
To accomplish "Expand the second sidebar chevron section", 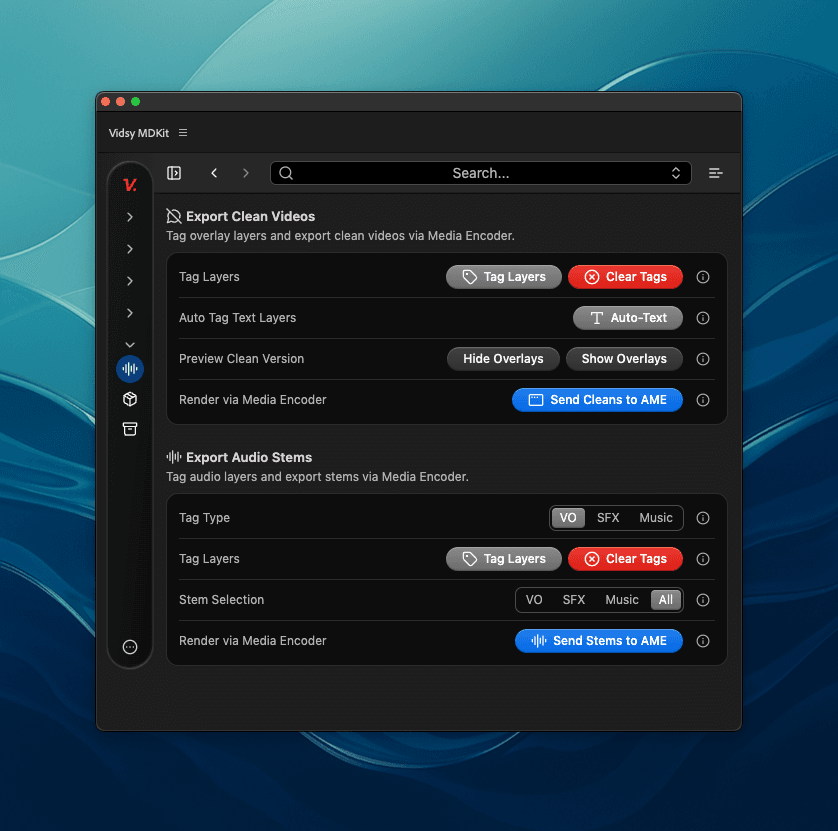I will tap(130, 249).
